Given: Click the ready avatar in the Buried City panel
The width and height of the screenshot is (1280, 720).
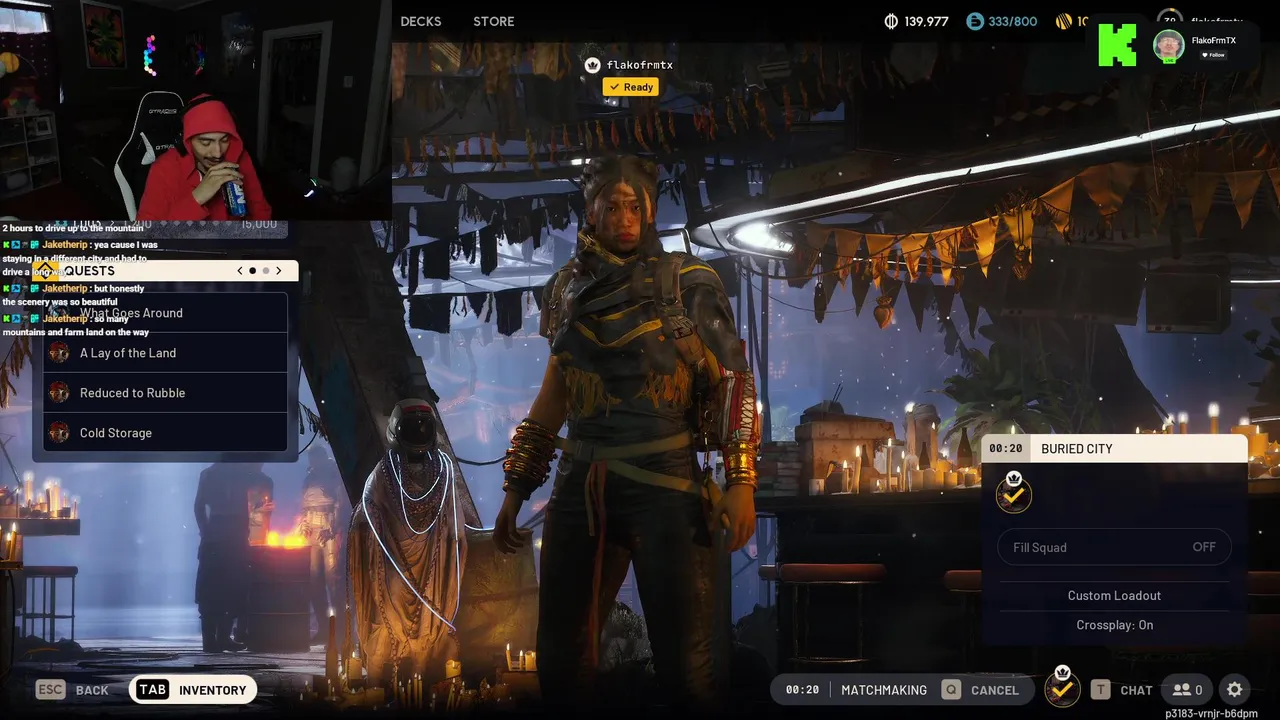Looking at the screenshot, I should (x=1014, y=493).
